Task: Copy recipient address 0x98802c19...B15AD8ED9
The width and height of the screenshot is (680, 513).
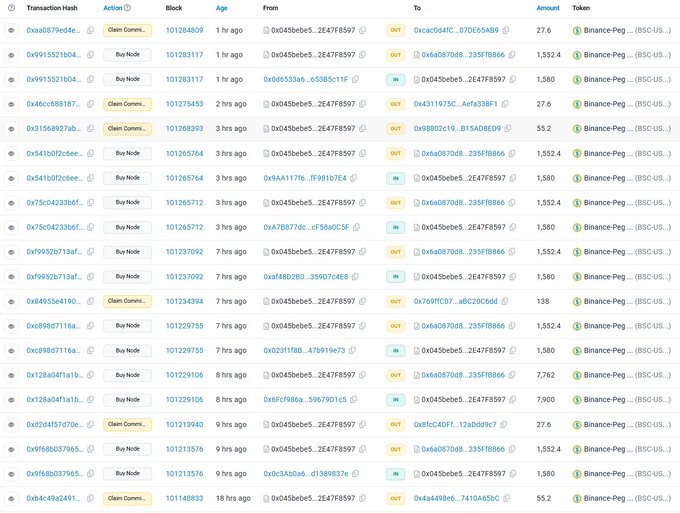Action: click(x=508, y=129)
